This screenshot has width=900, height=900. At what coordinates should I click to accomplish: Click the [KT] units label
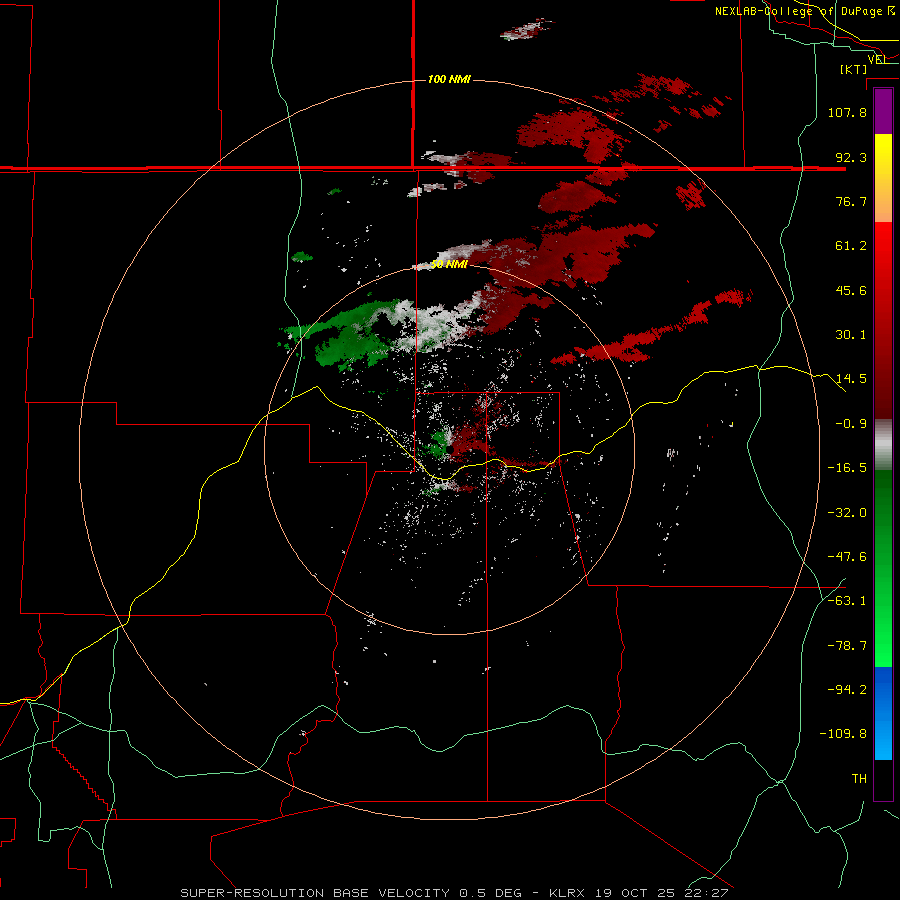(x=854, y=69)
